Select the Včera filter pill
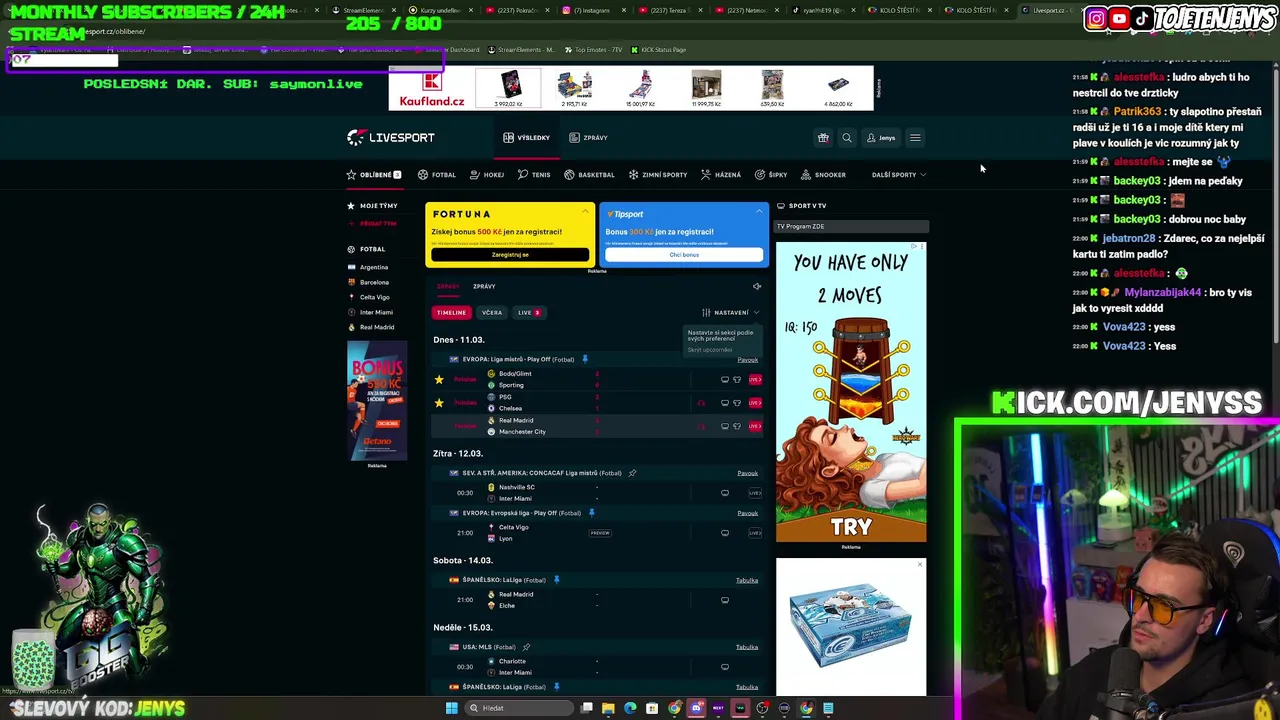This screenshot has height=720, width=1280. pyautogui.click(x=492, y=313)
